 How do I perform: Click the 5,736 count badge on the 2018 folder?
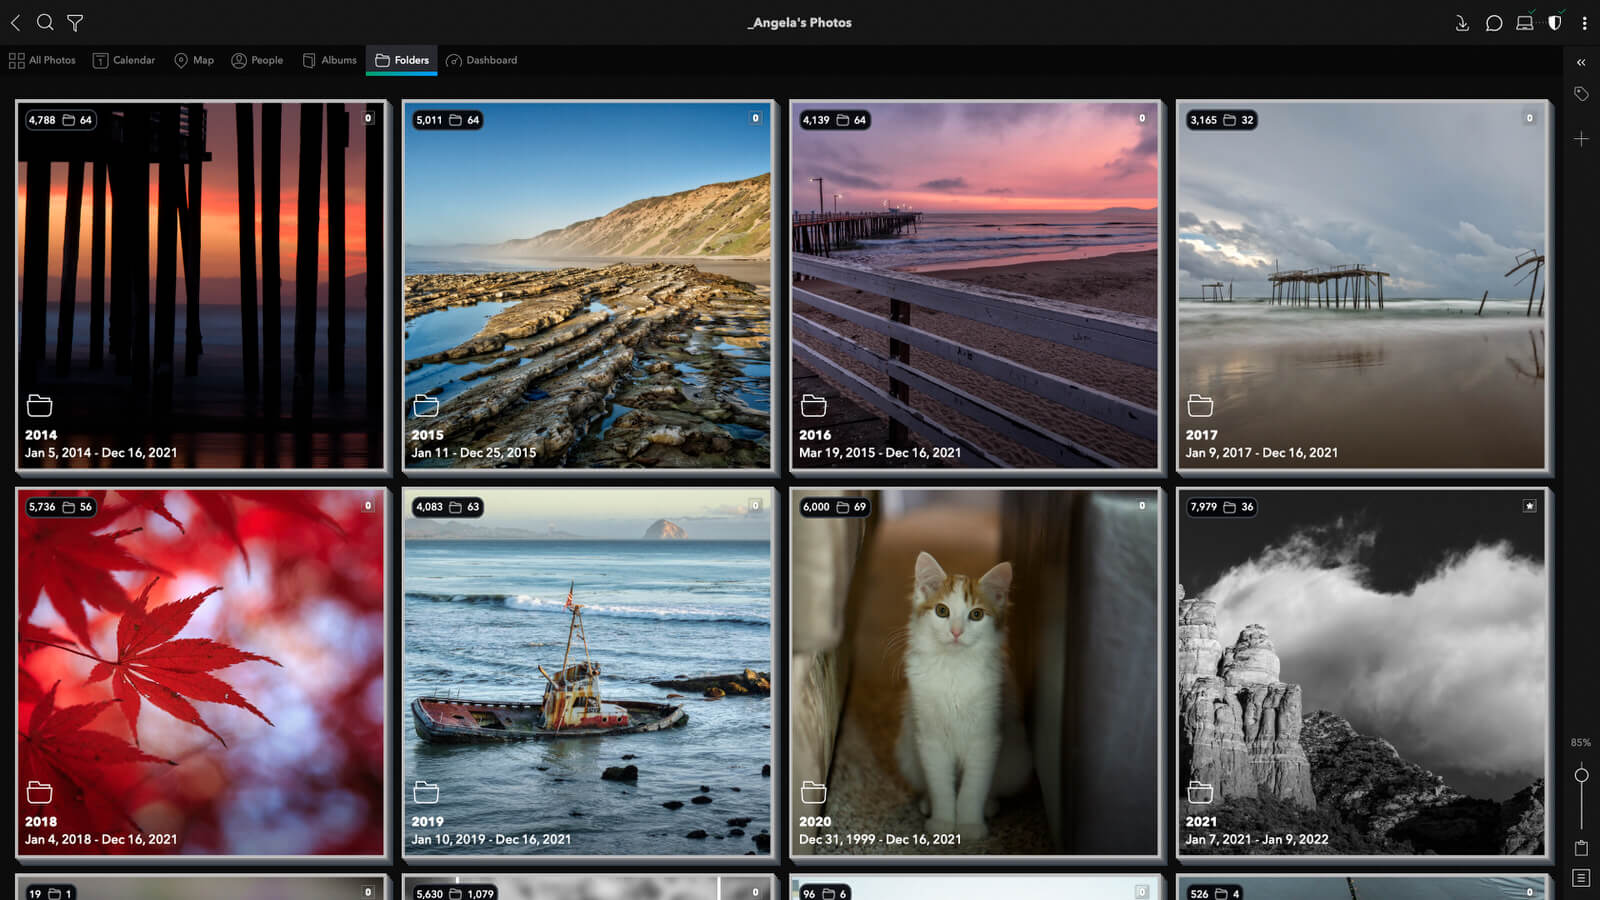(60, 507)
